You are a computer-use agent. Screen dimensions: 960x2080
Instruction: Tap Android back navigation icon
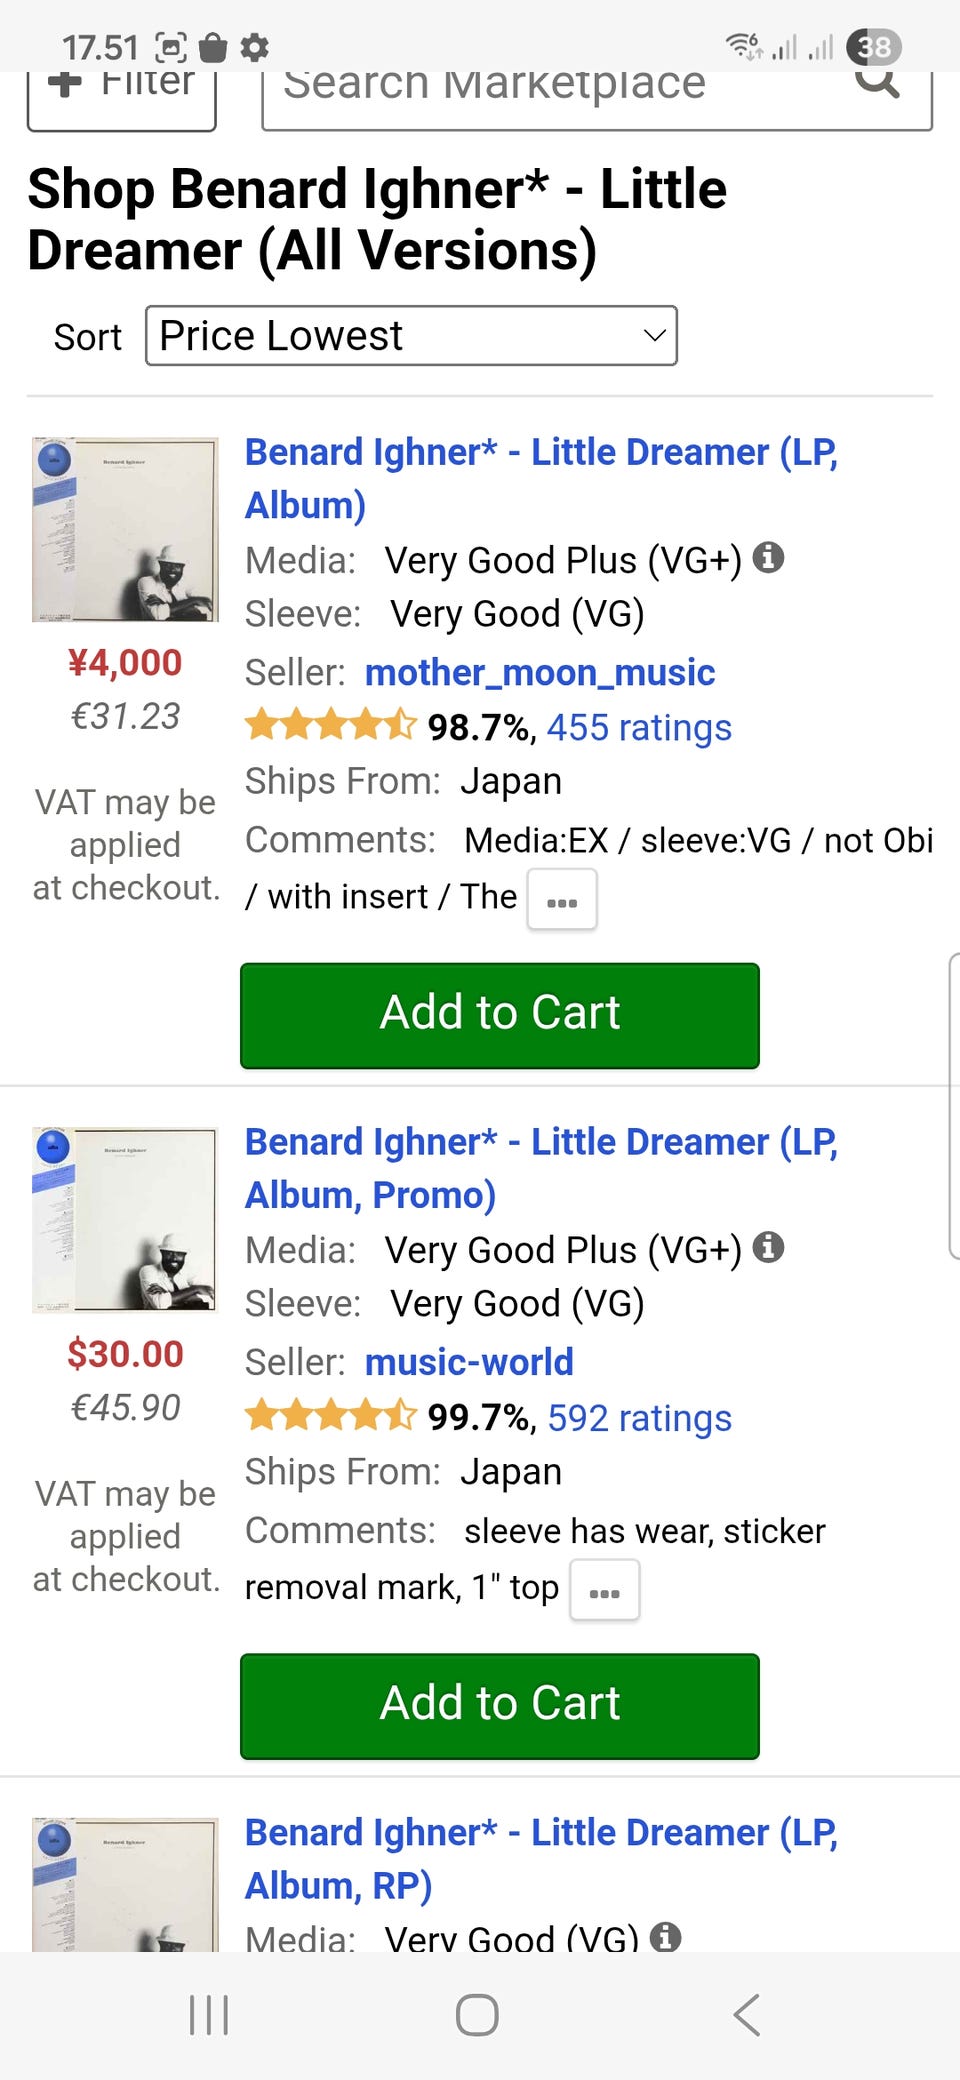pos(746,2015)
